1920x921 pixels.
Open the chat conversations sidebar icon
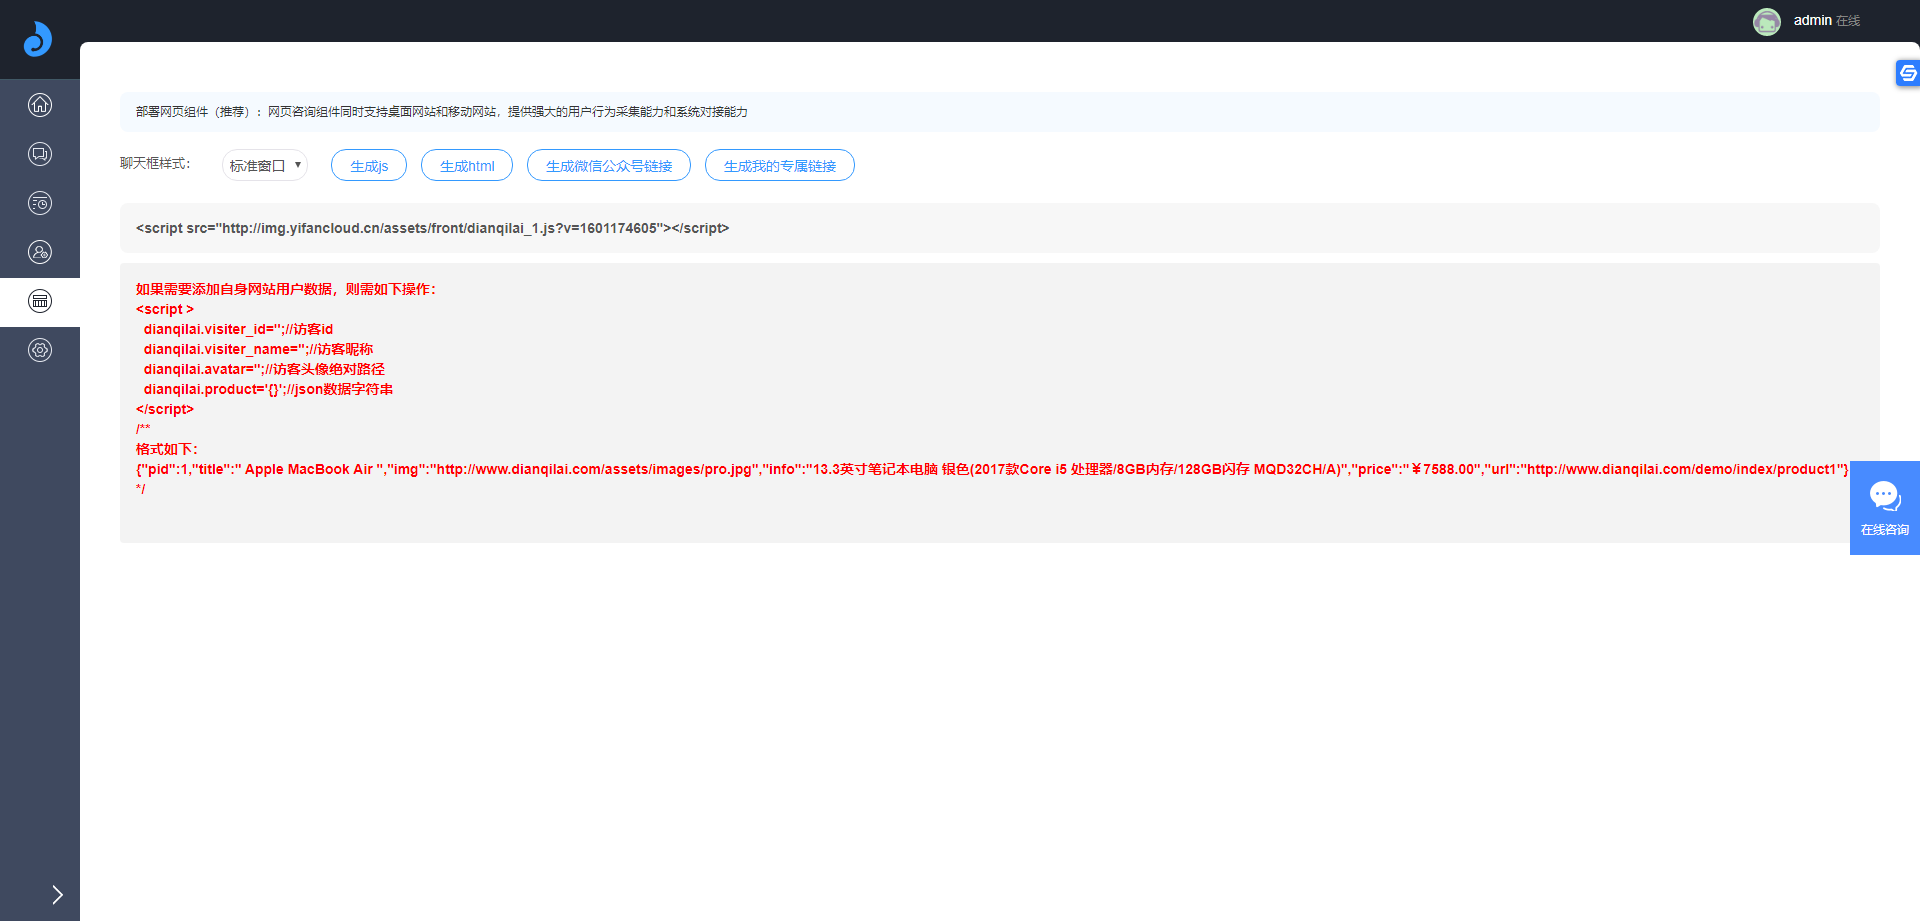[x=40, y=154]
